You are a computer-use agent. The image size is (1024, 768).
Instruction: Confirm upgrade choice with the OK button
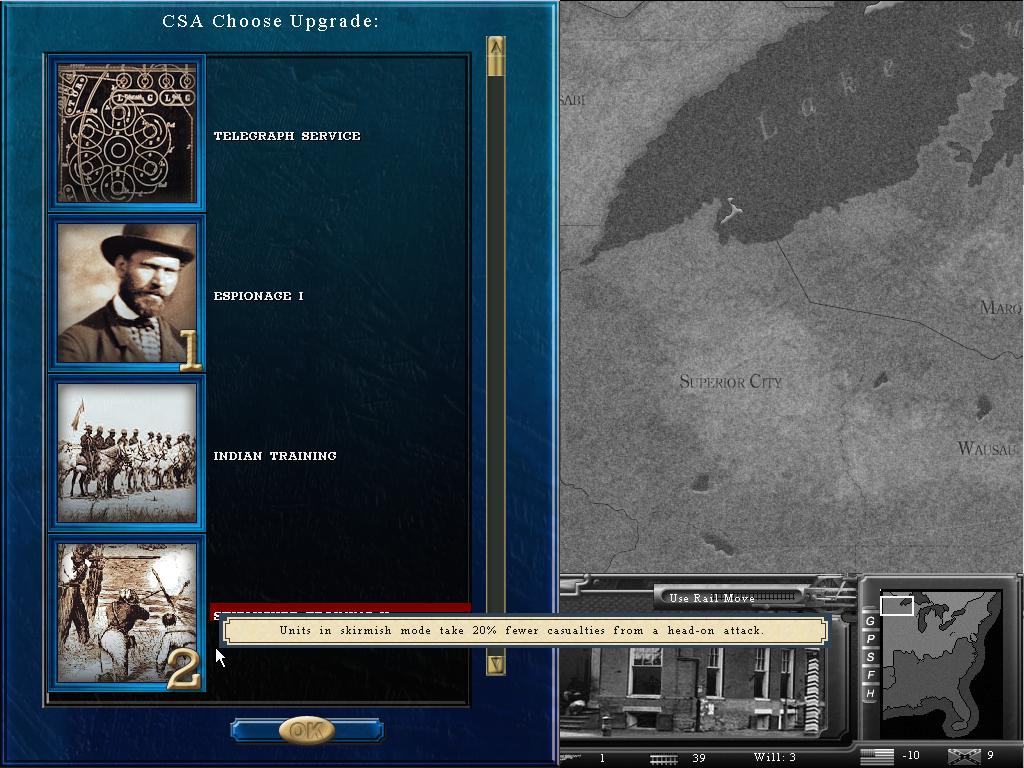point(306,729)
